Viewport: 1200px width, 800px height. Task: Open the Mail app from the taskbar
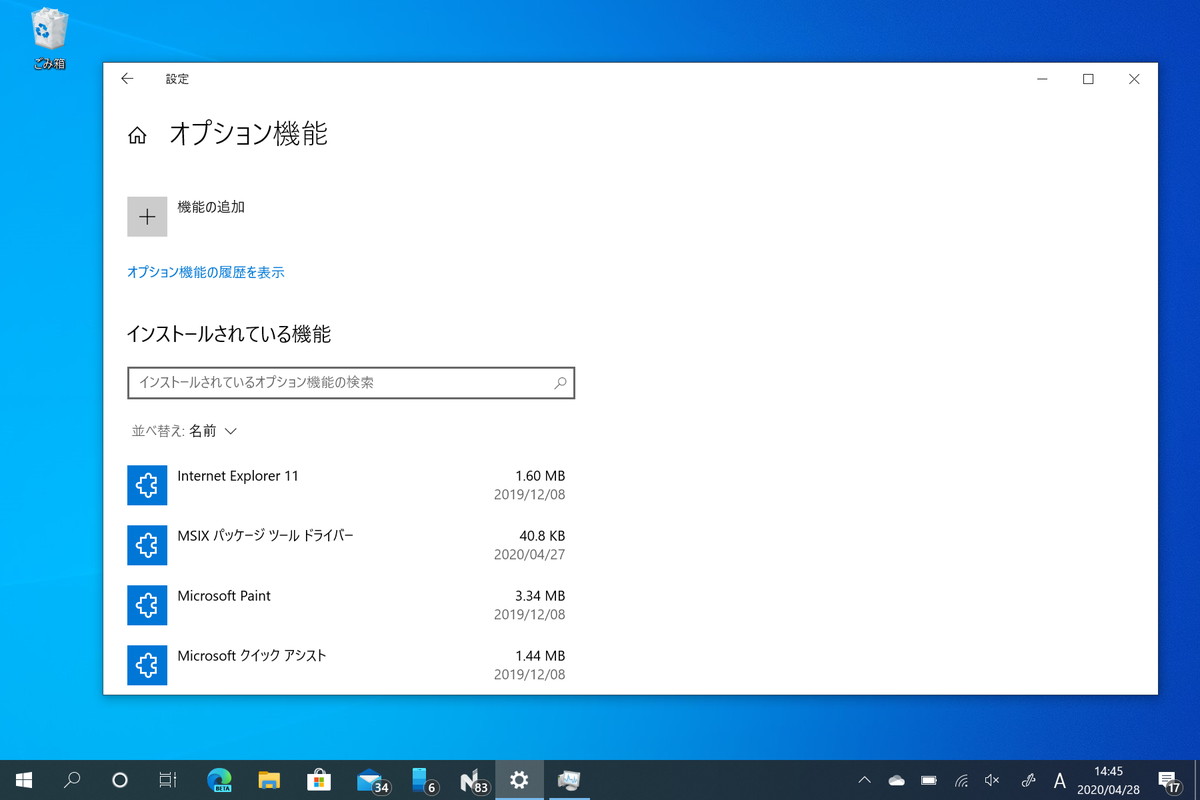pos(369,779)
